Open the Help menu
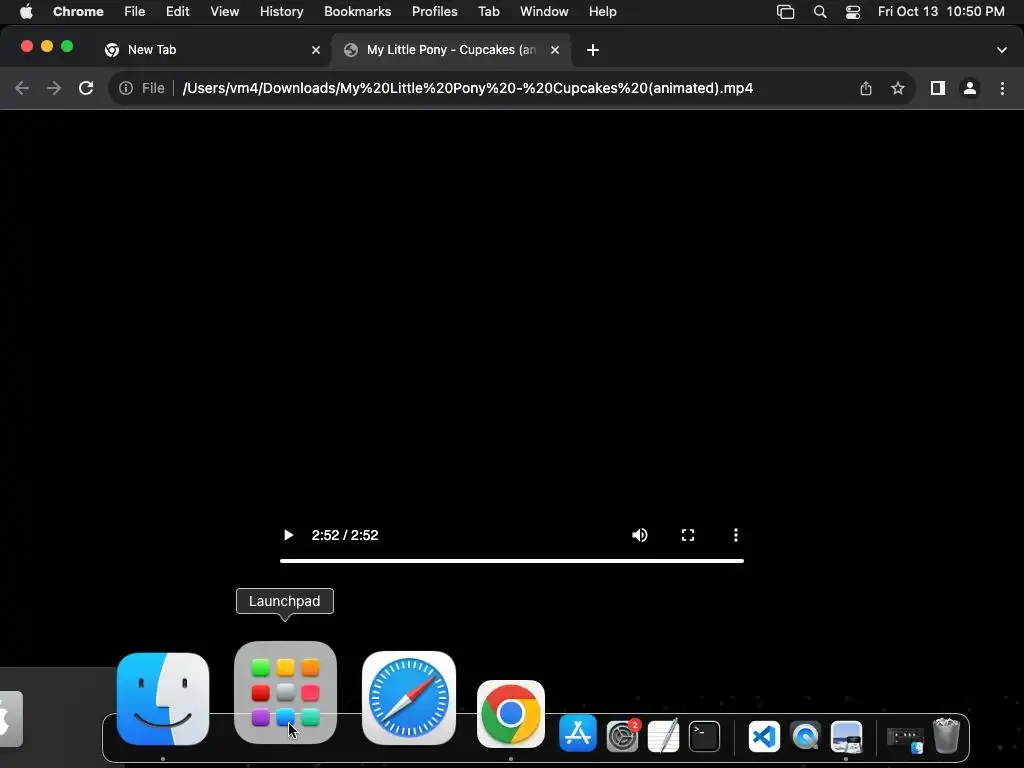The image size is (1024, 768). click(603, 12)
